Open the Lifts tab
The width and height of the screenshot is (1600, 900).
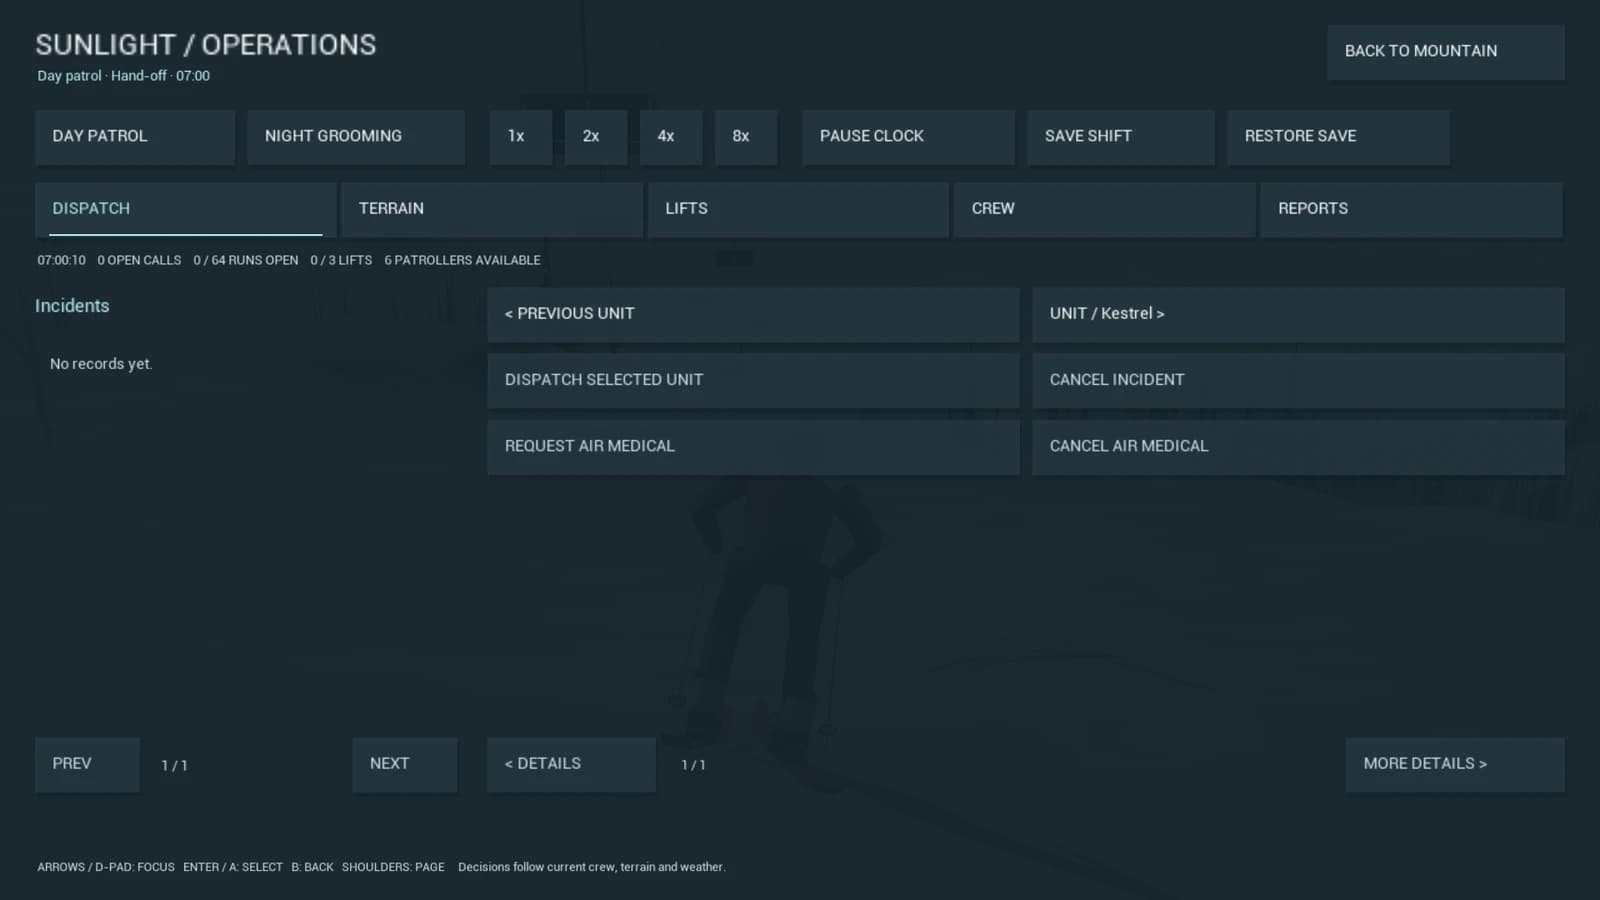[798, 209]
